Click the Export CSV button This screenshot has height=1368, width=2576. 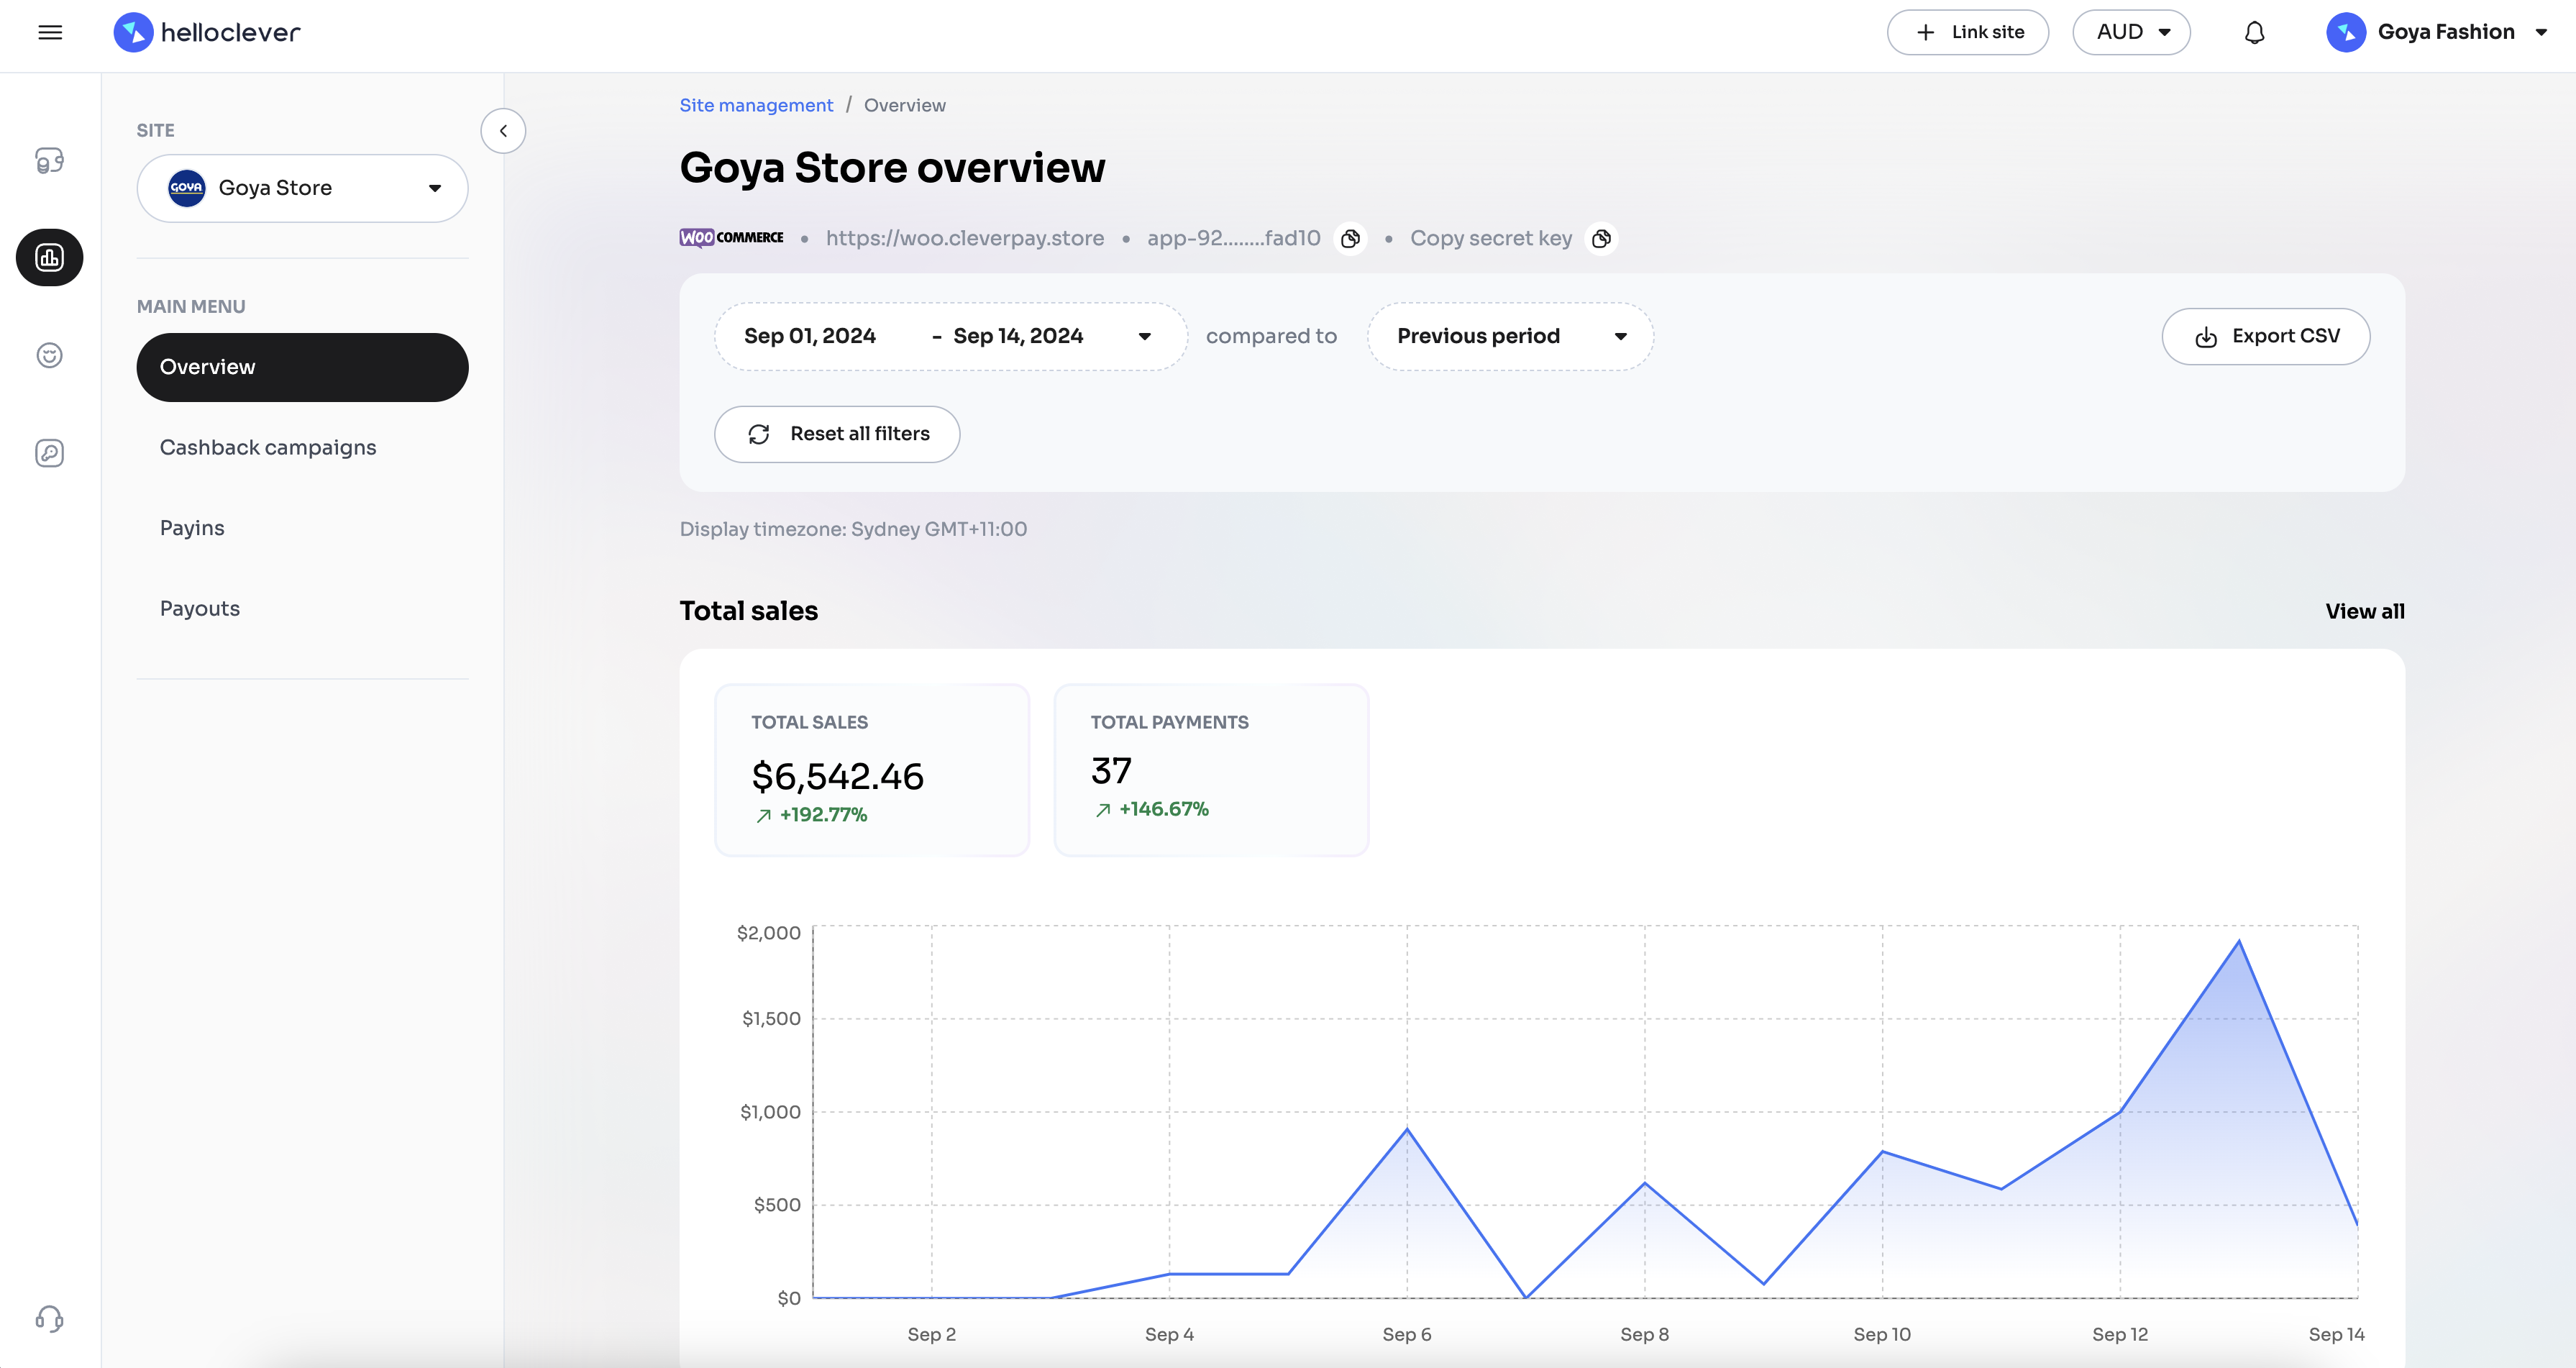click(x=2265, y=336)
